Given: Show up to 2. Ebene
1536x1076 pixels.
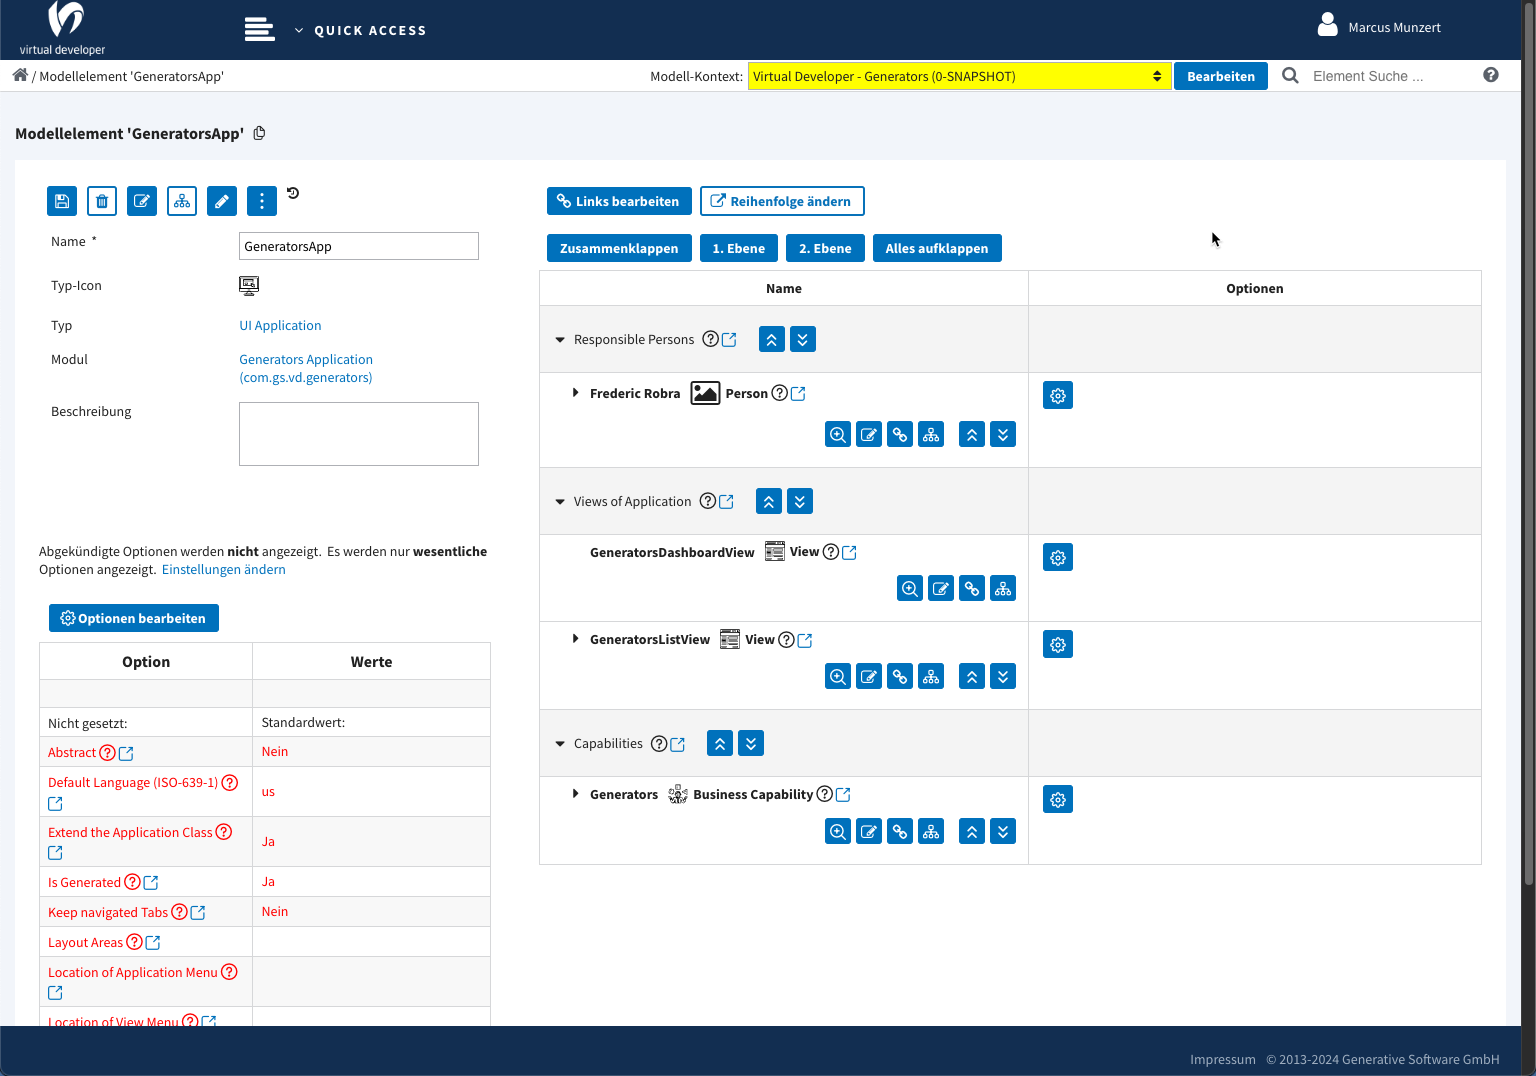Looking at the screenshot, I should pyautogui.click(x=825, y=248).
